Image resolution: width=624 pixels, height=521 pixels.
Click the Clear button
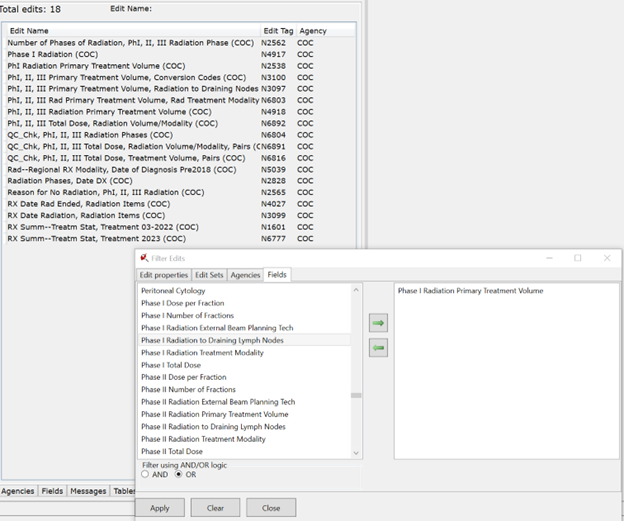click(215, 508)
